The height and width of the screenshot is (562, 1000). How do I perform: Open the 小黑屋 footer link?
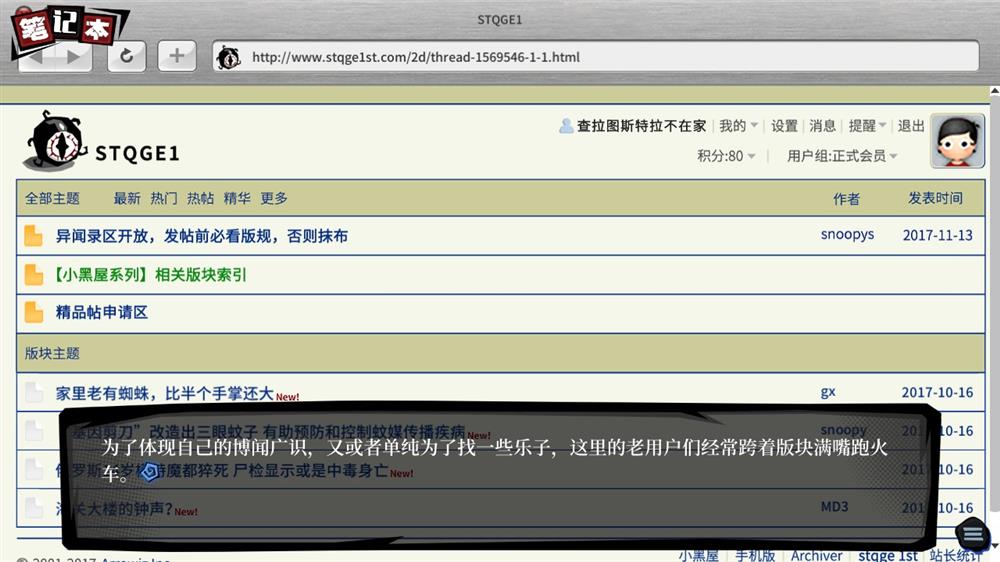pos(698,556)
